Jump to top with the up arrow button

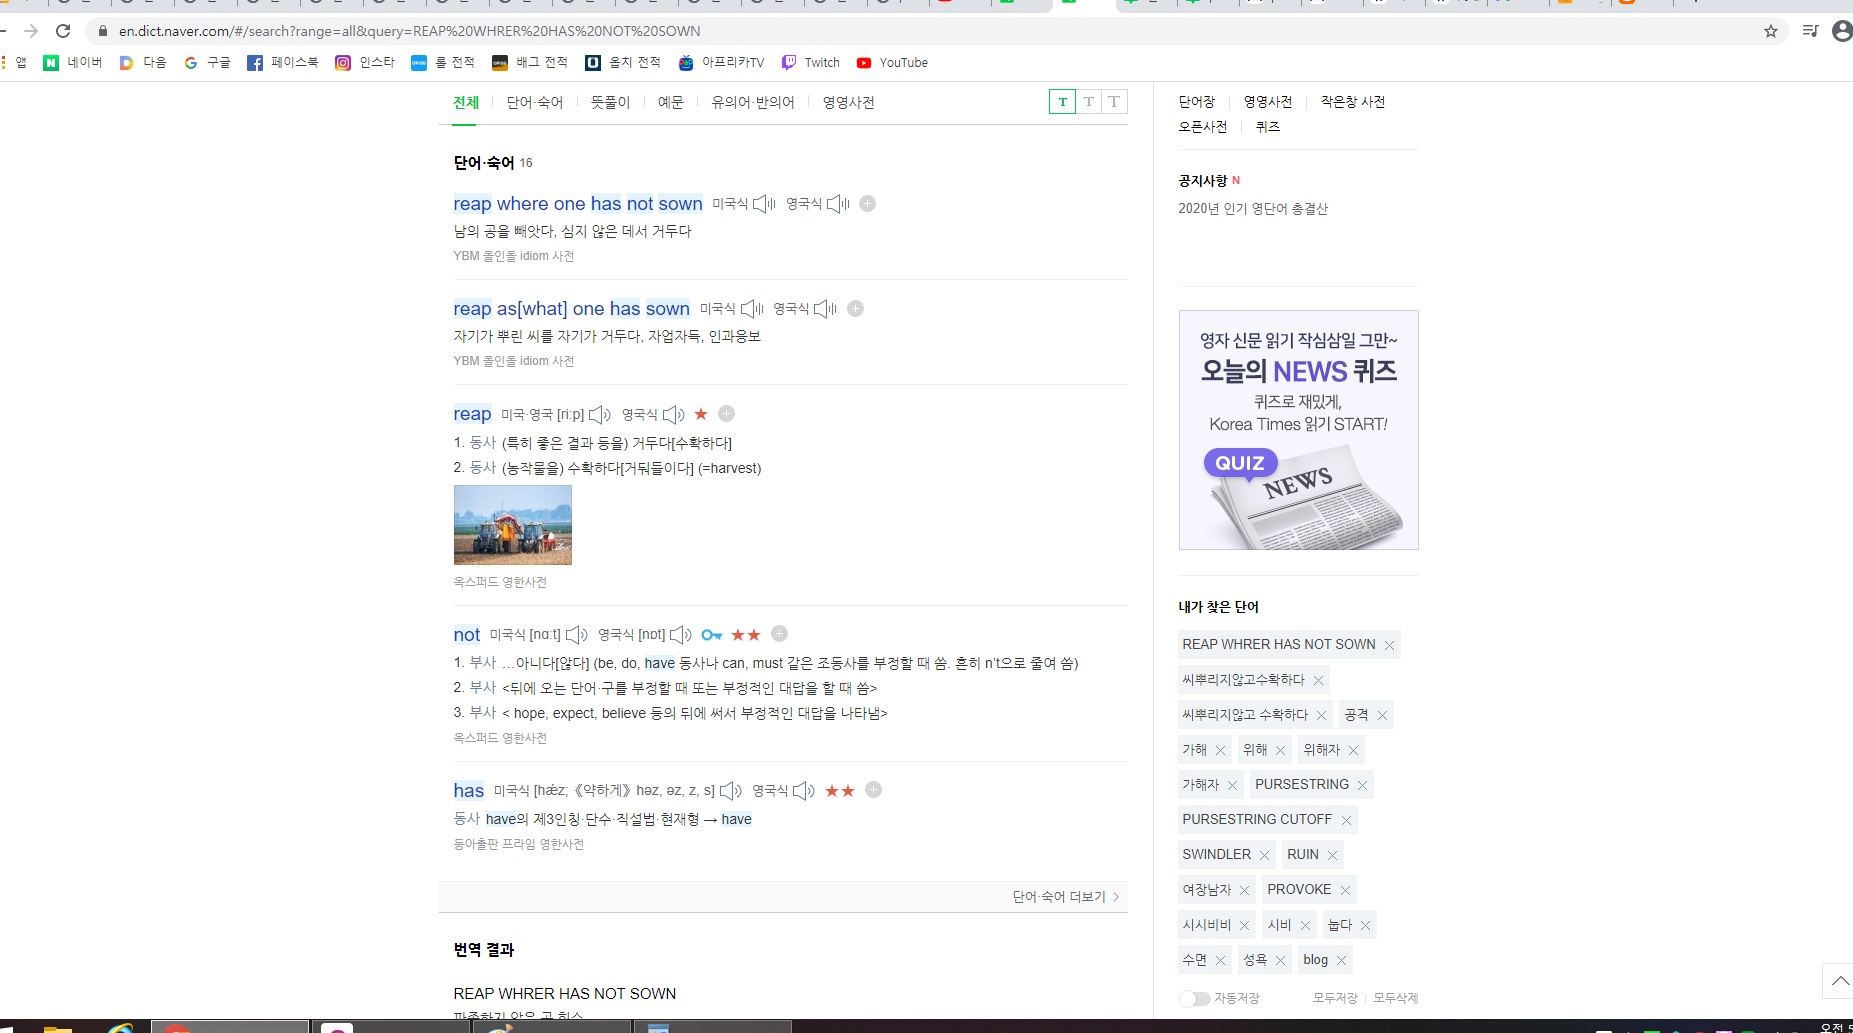[x=1838, y=981]
